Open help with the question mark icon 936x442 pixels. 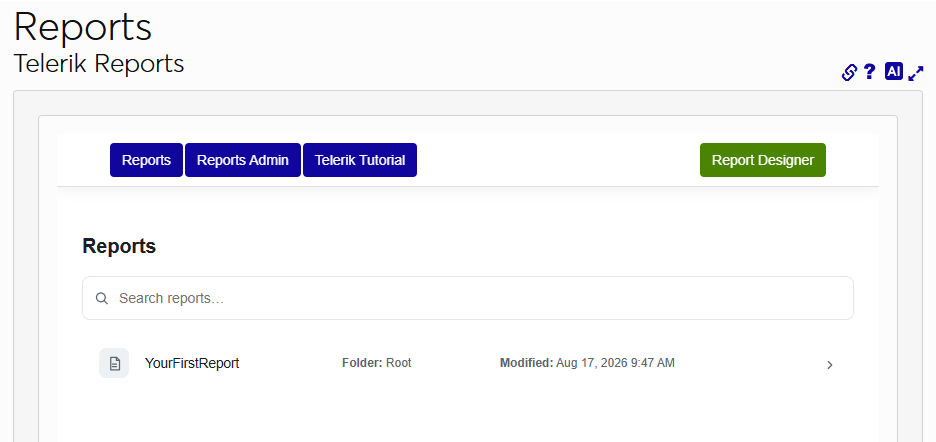click(870, 72)
